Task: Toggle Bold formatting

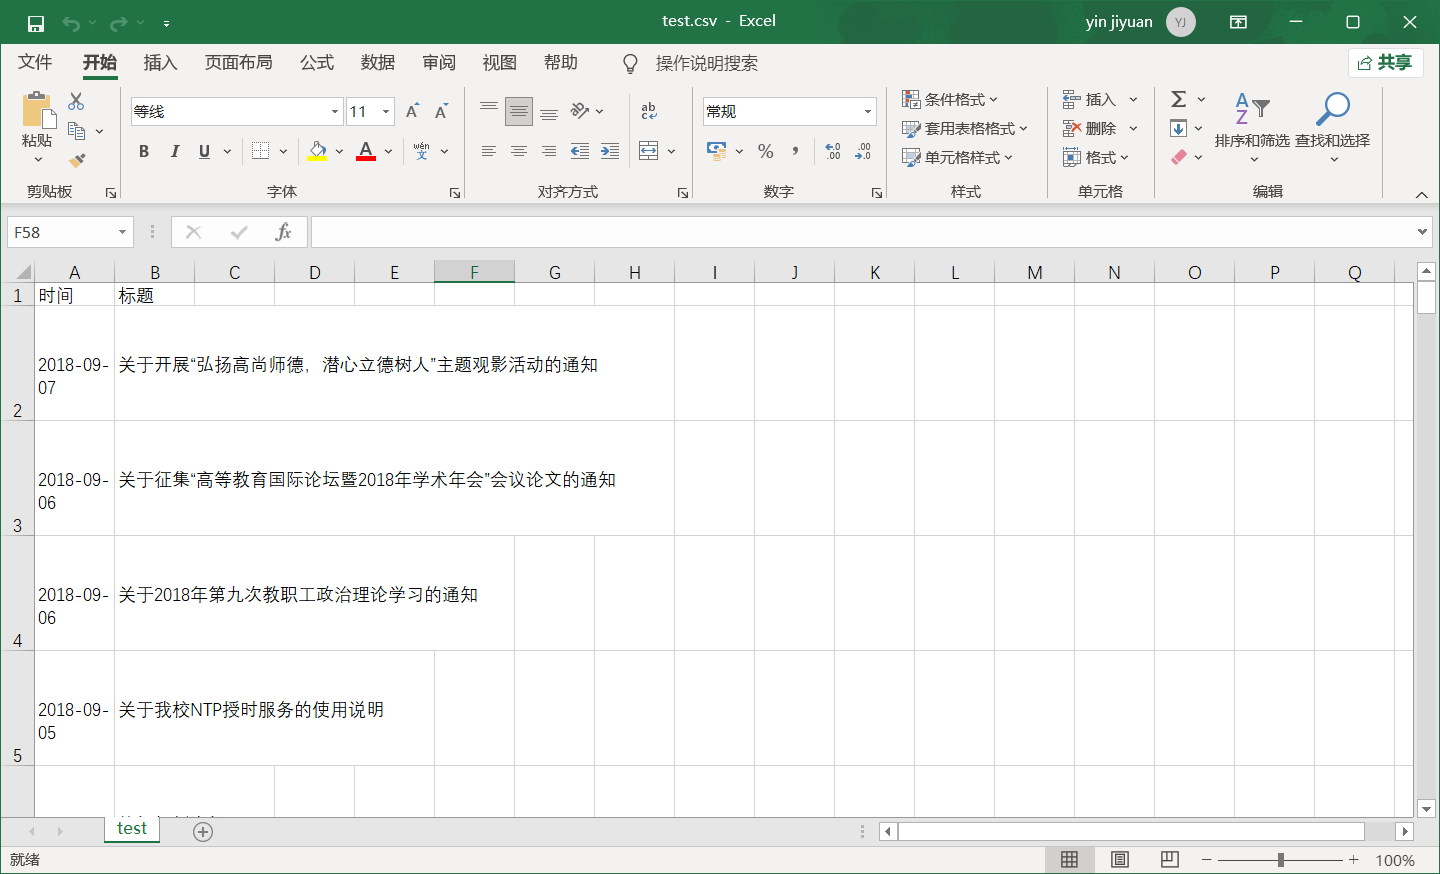Action: tap(144, 151)
